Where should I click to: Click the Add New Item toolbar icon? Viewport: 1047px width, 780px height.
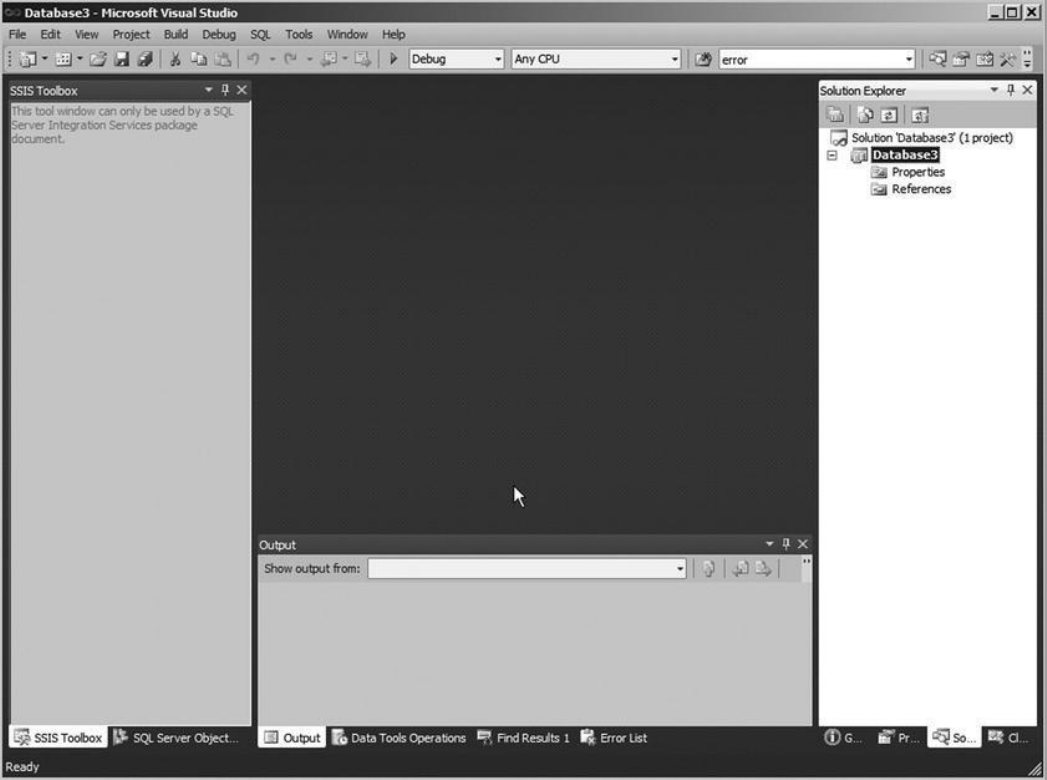click(63, 59)
